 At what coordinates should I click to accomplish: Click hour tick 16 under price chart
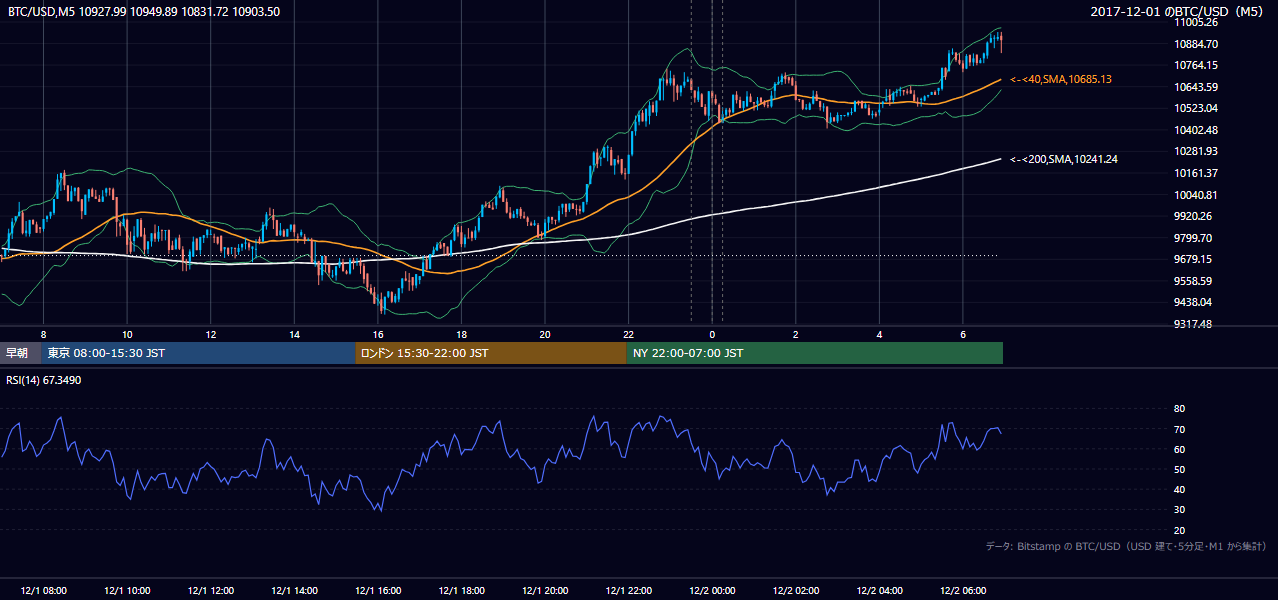tap(378, 334)
